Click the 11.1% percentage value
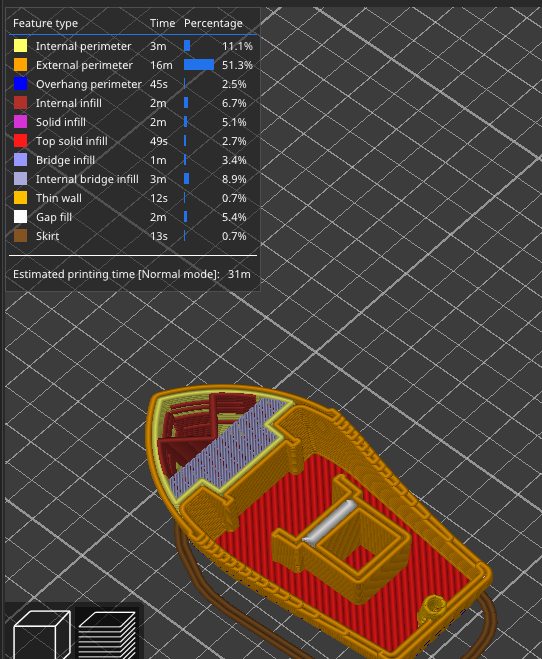This screenshot has height=659, width=542. tap(237, 46)
